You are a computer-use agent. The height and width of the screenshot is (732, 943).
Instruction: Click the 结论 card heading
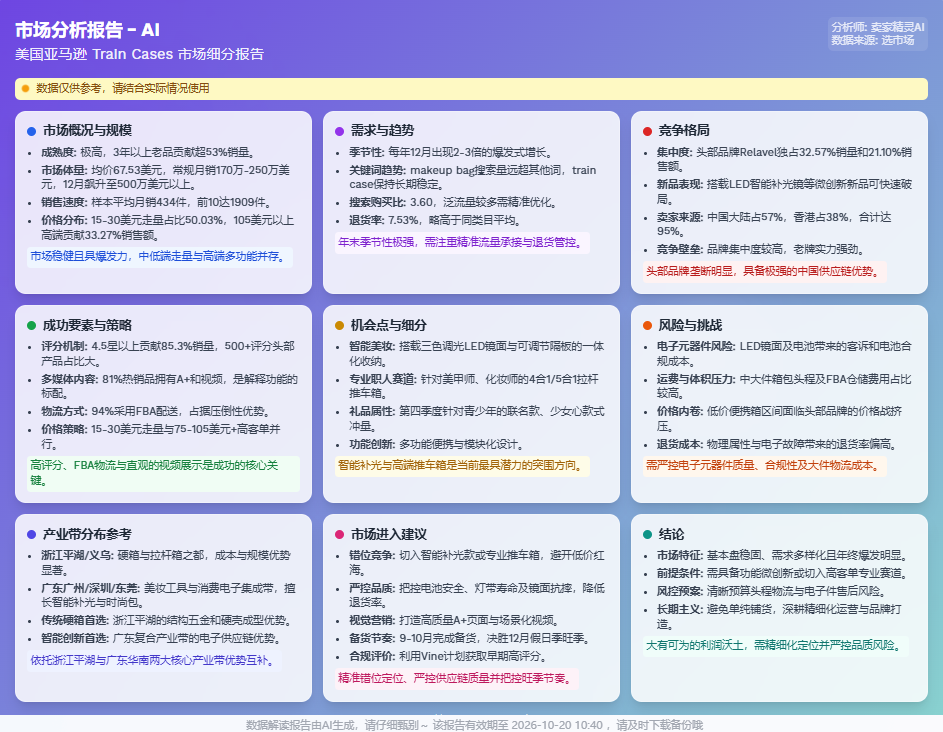671,534
